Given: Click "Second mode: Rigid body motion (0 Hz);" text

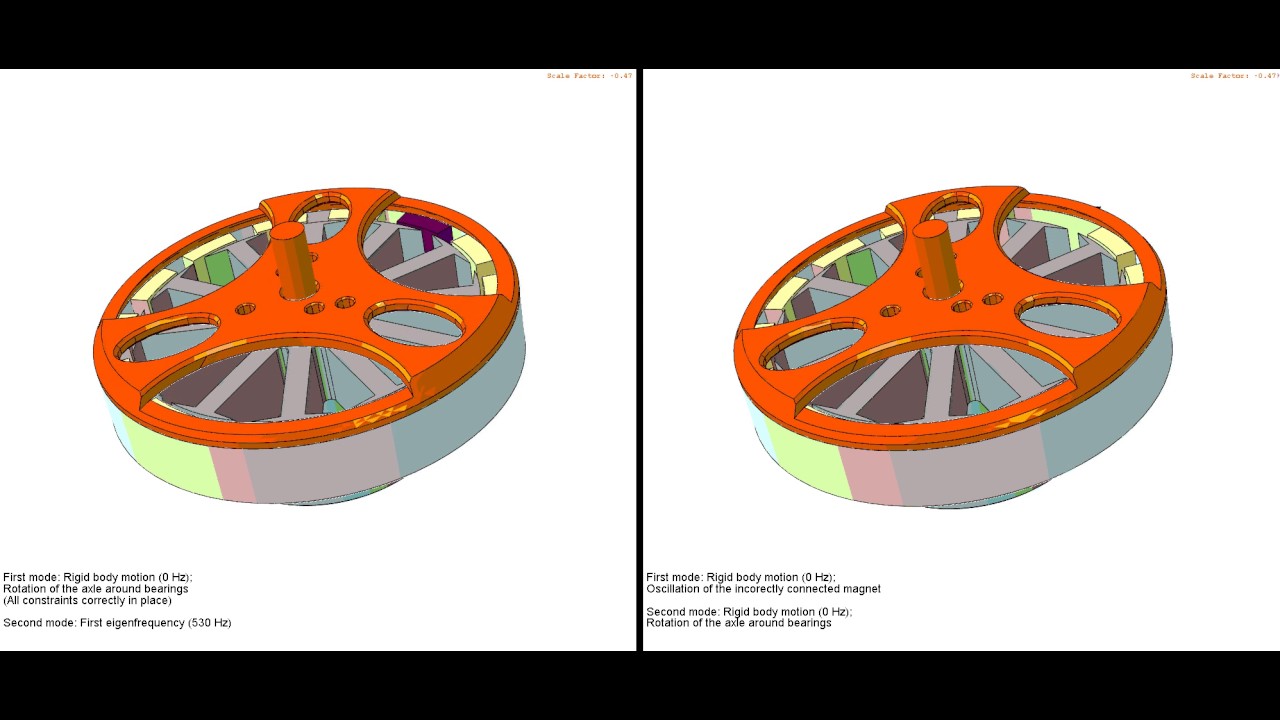Looking at the screenshot, I should pos(749,612).
